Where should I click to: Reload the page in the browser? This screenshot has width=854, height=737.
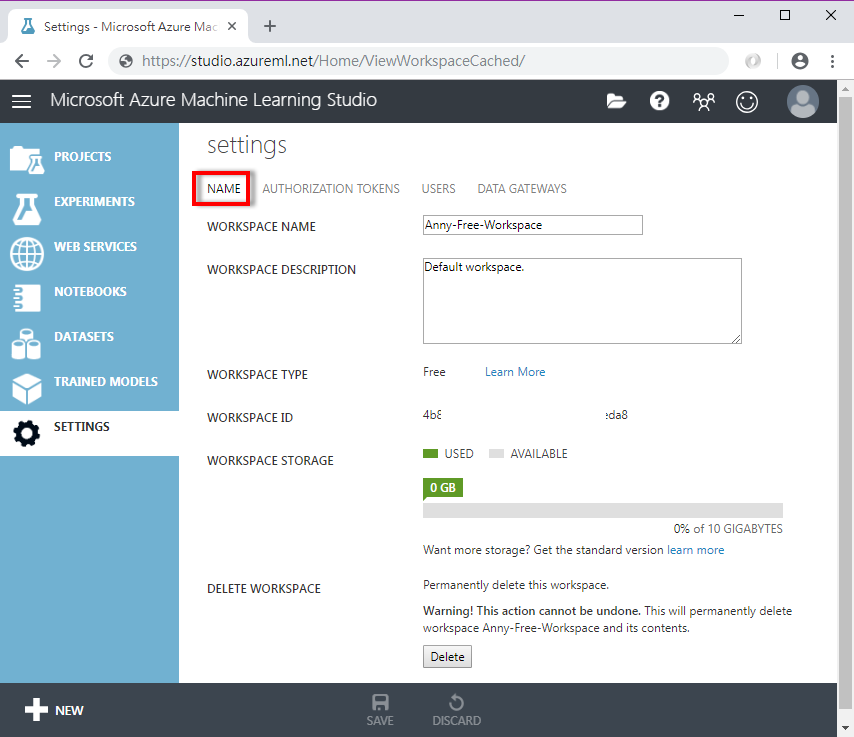[86, 61]
